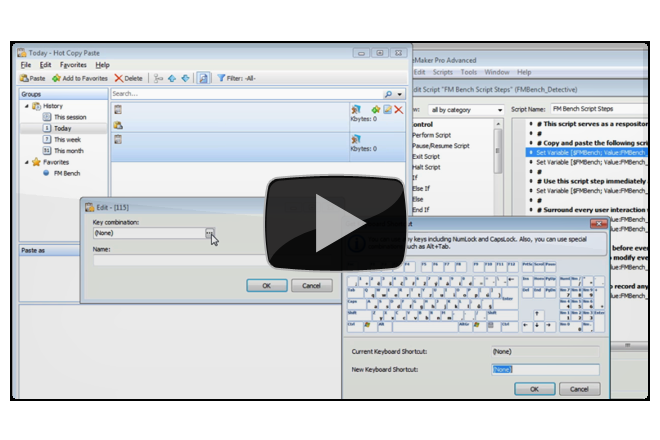660x440 pixels.
Task: Click Cancel in the Edit dialog
Action: 311,285
